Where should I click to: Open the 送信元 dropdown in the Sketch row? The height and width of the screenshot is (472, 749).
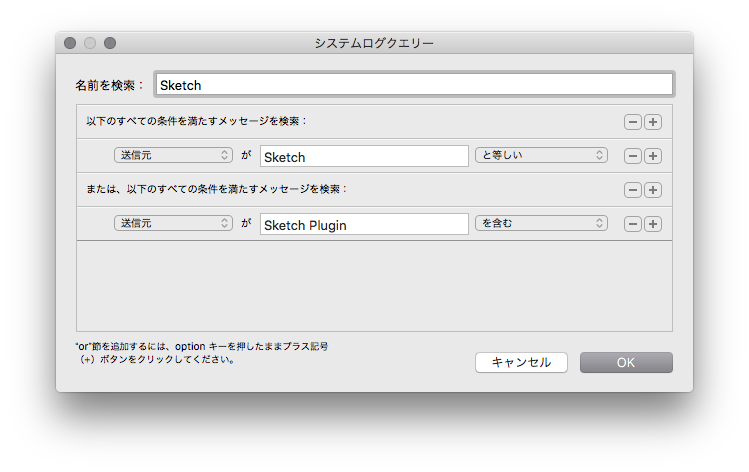click(x=173, y=155)
